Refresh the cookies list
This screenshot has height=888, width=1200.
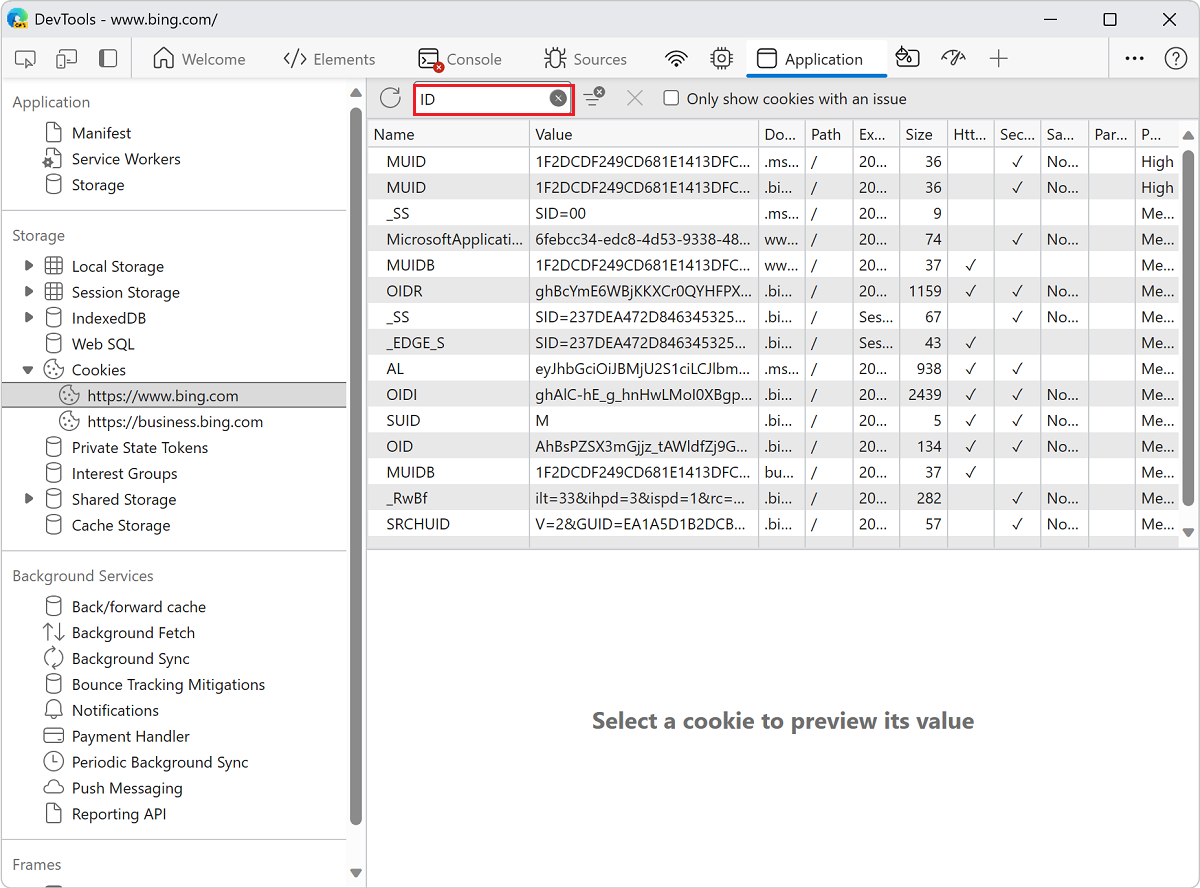390,98
